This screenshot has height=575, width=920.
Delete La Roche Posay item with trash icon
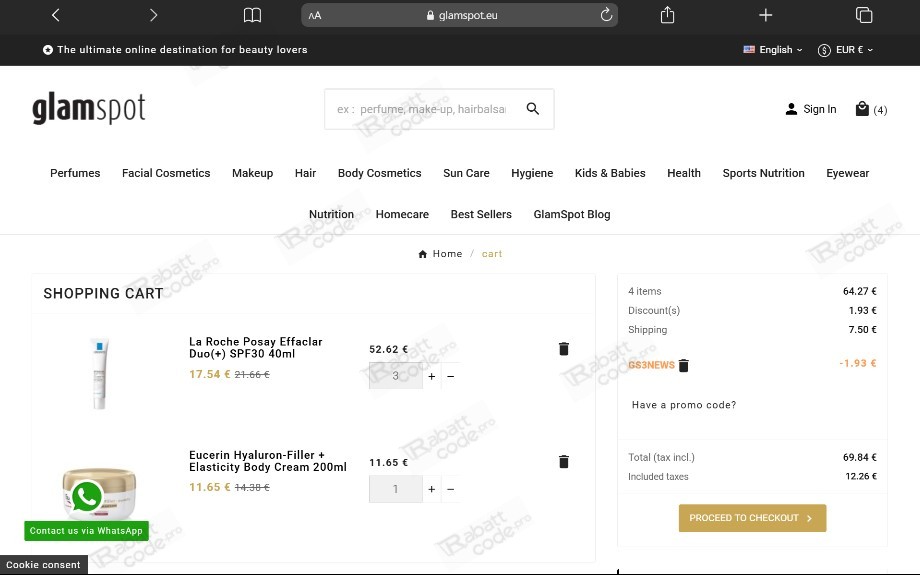coord(564,349)
